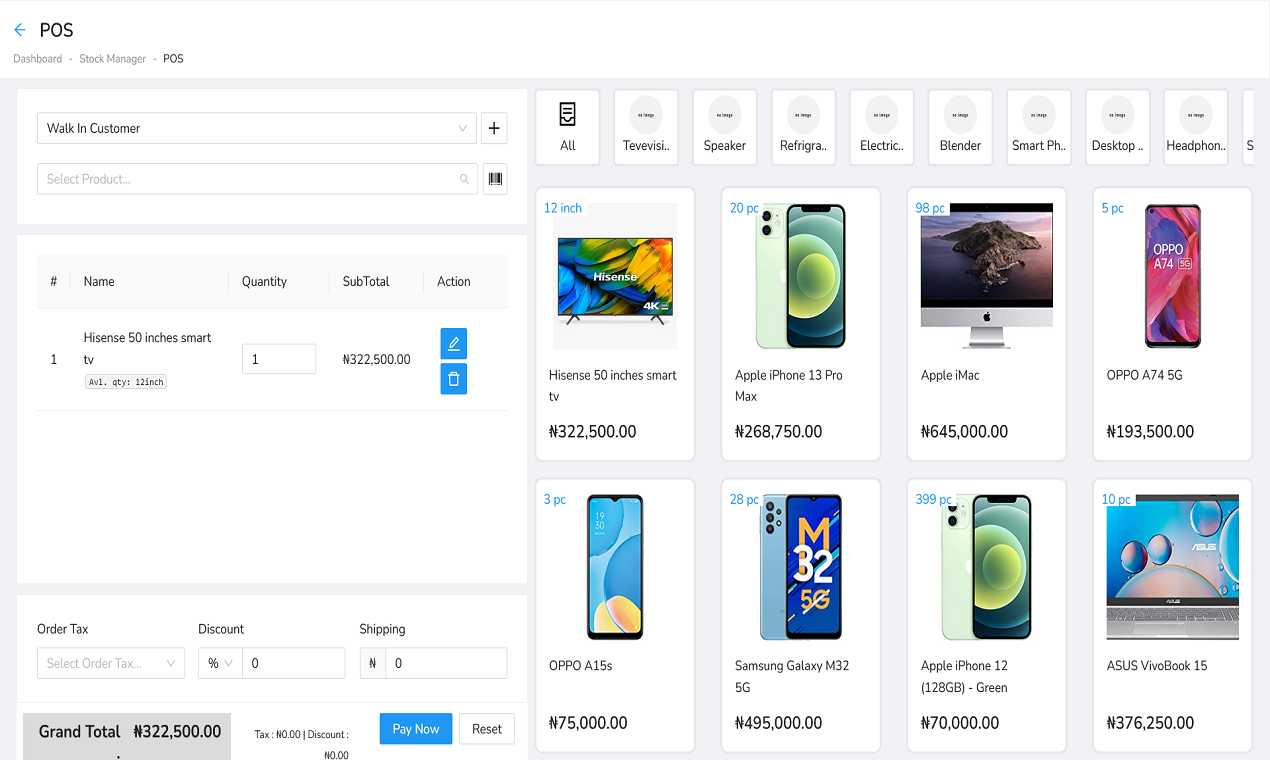The image size is (1270, 760).
Task: Filter by Tevevisi.. category
Action: pos(646,127)
